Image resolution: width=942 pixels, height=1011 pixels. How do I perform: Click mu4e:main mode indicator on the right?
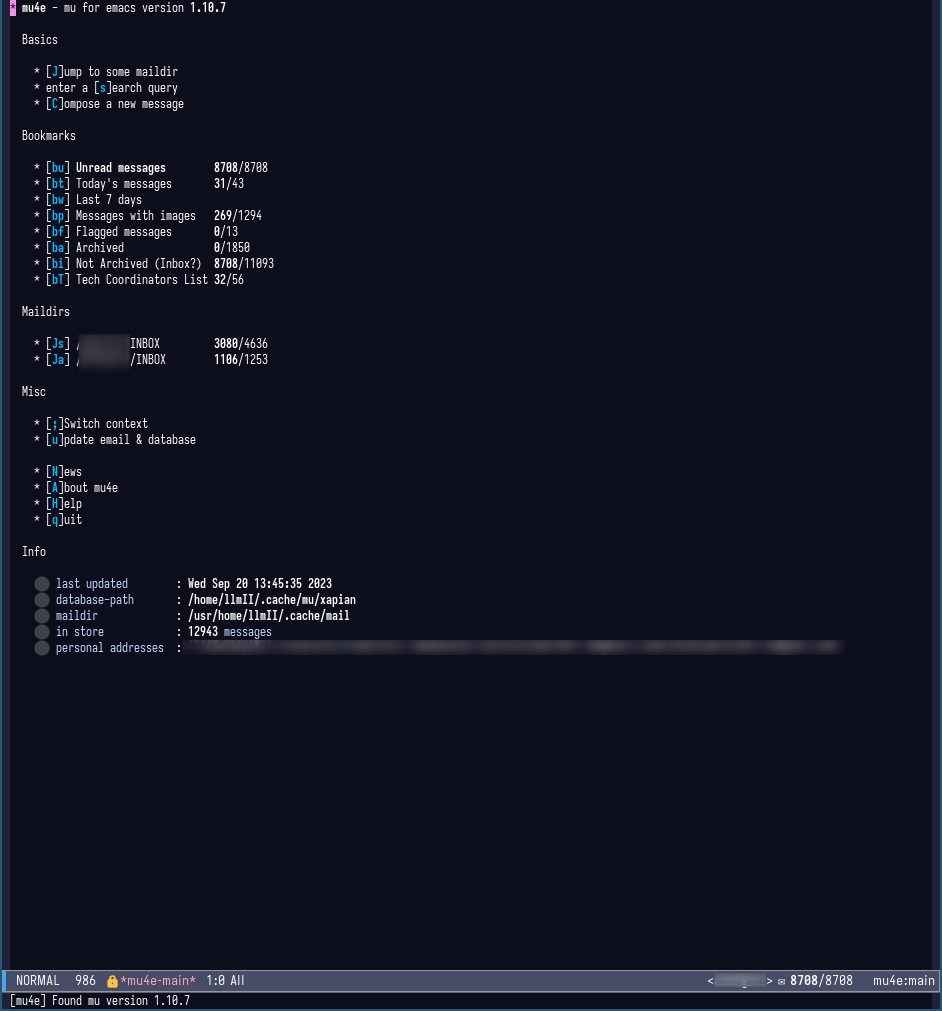903,980
